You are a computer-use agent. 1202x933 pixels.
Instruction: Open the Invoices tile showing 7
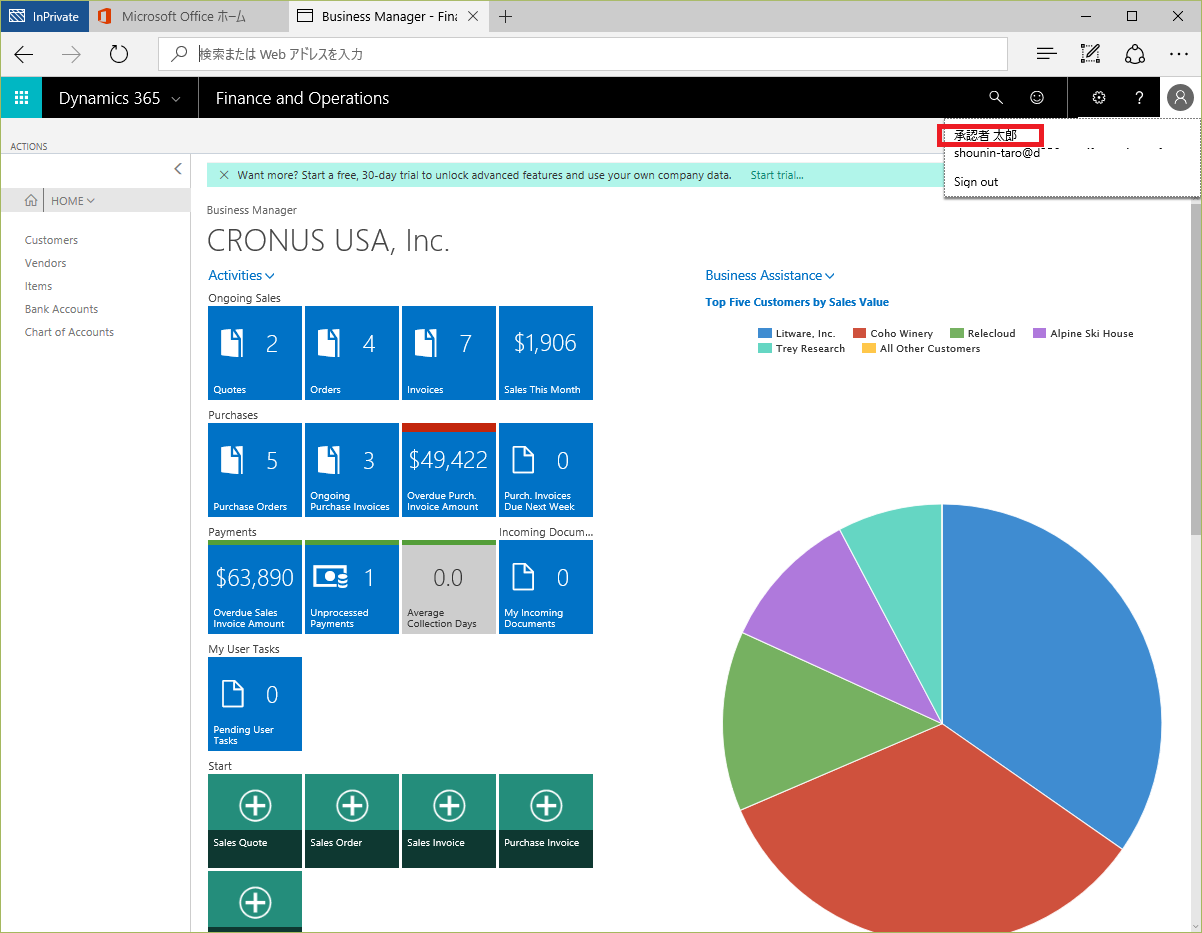click(449, 353)
